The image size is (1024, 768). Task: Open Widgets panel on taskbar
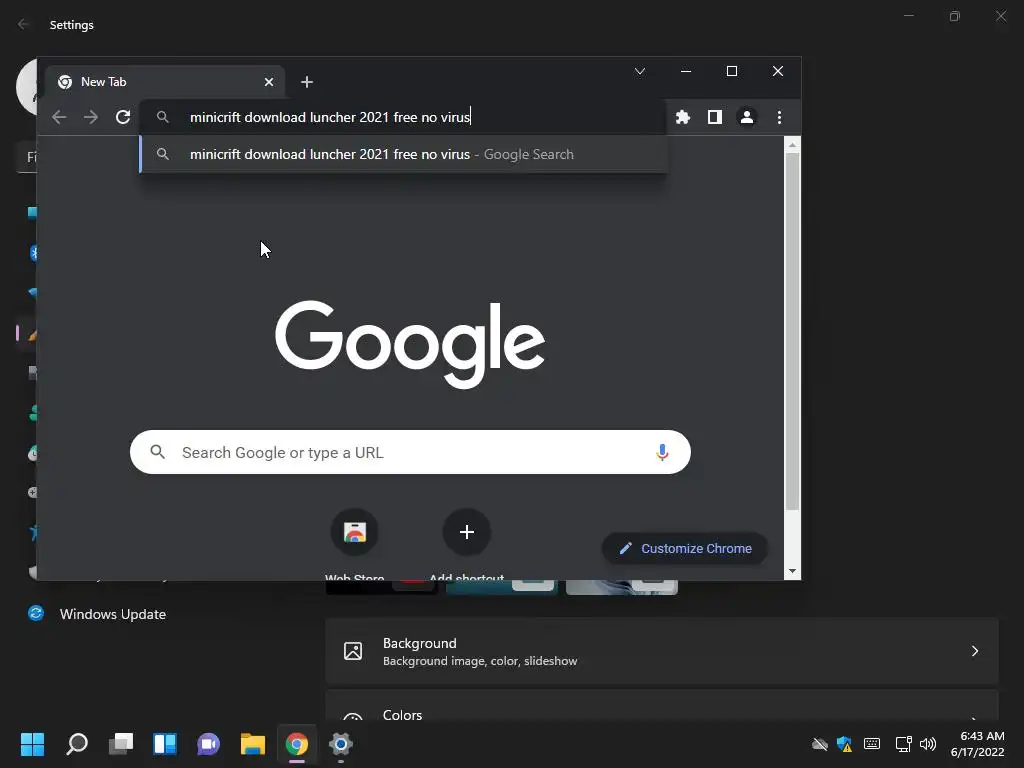165,744
